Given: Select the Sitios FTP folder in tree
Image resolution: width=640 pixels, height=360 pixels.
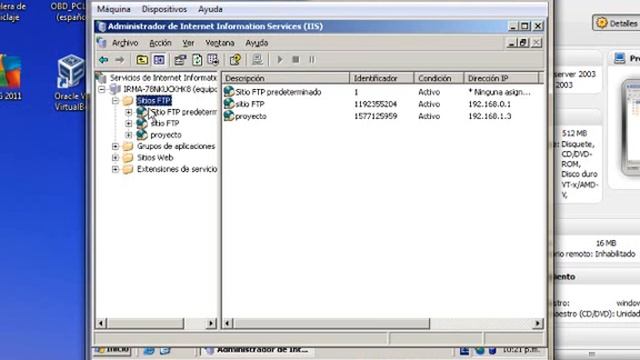Looking at the screenshot, I should point(154,100).
